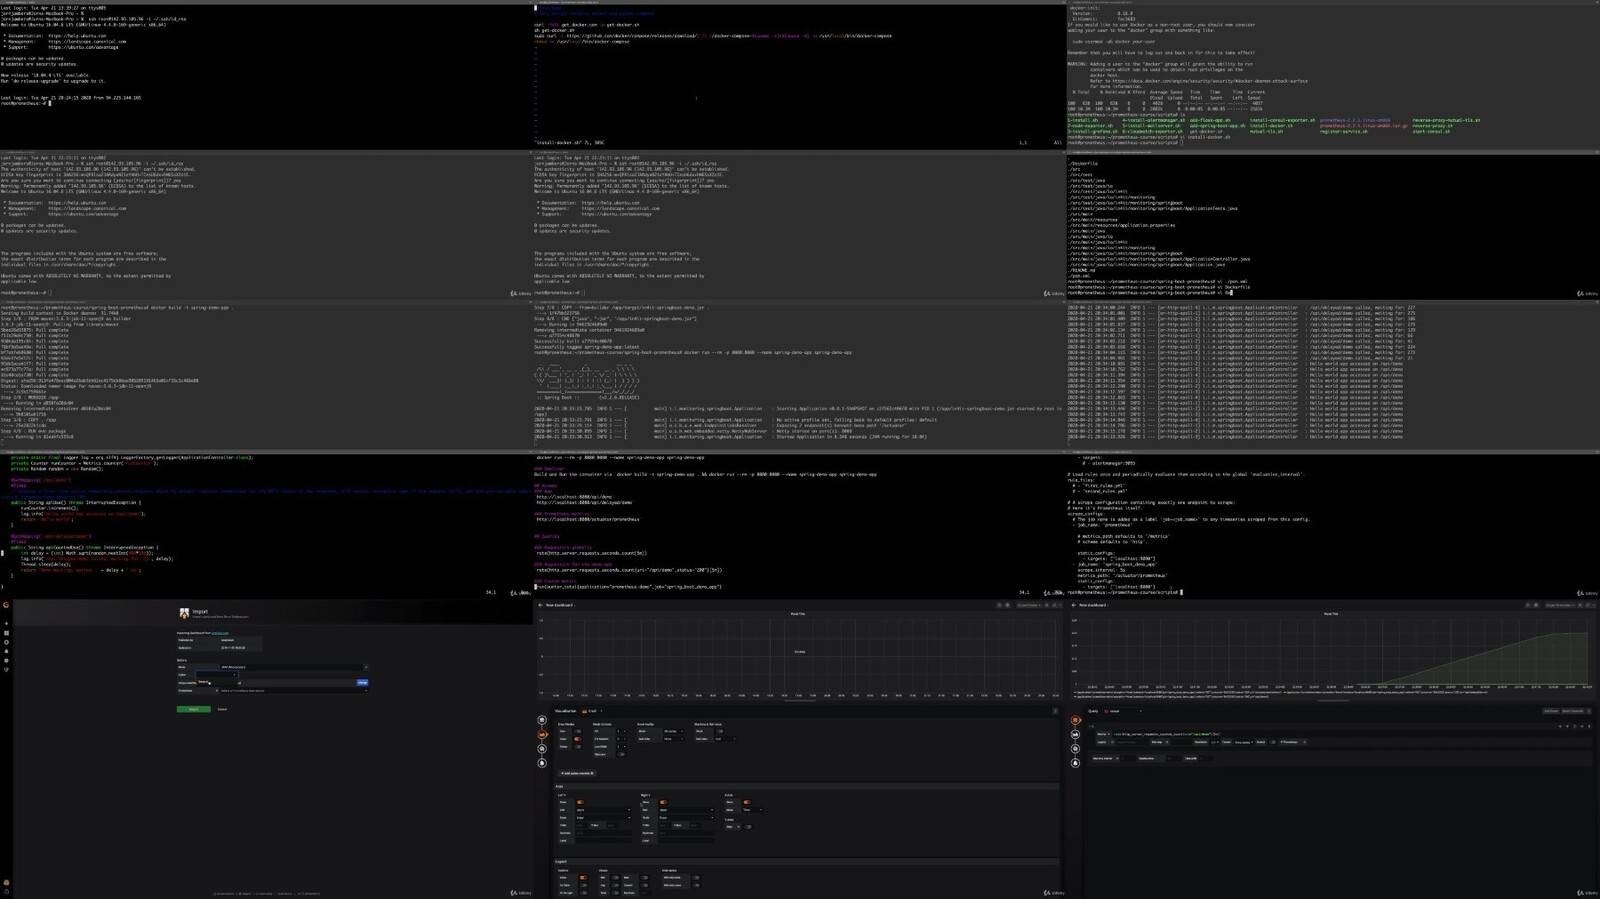Click user avatar in Import frame sidebar
This screenshot has width=1600, height=899.
click(x=6, y=882)
